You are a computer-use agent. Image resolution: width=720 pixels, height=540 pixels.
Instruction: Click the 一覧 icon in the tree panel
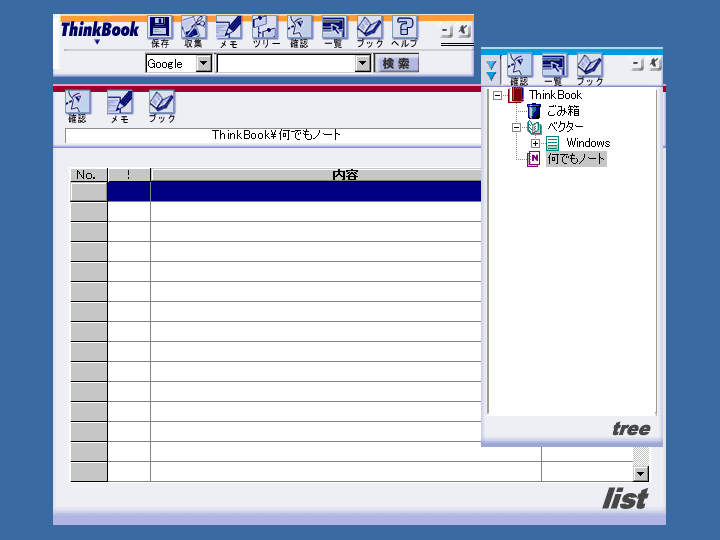(554, 69)
